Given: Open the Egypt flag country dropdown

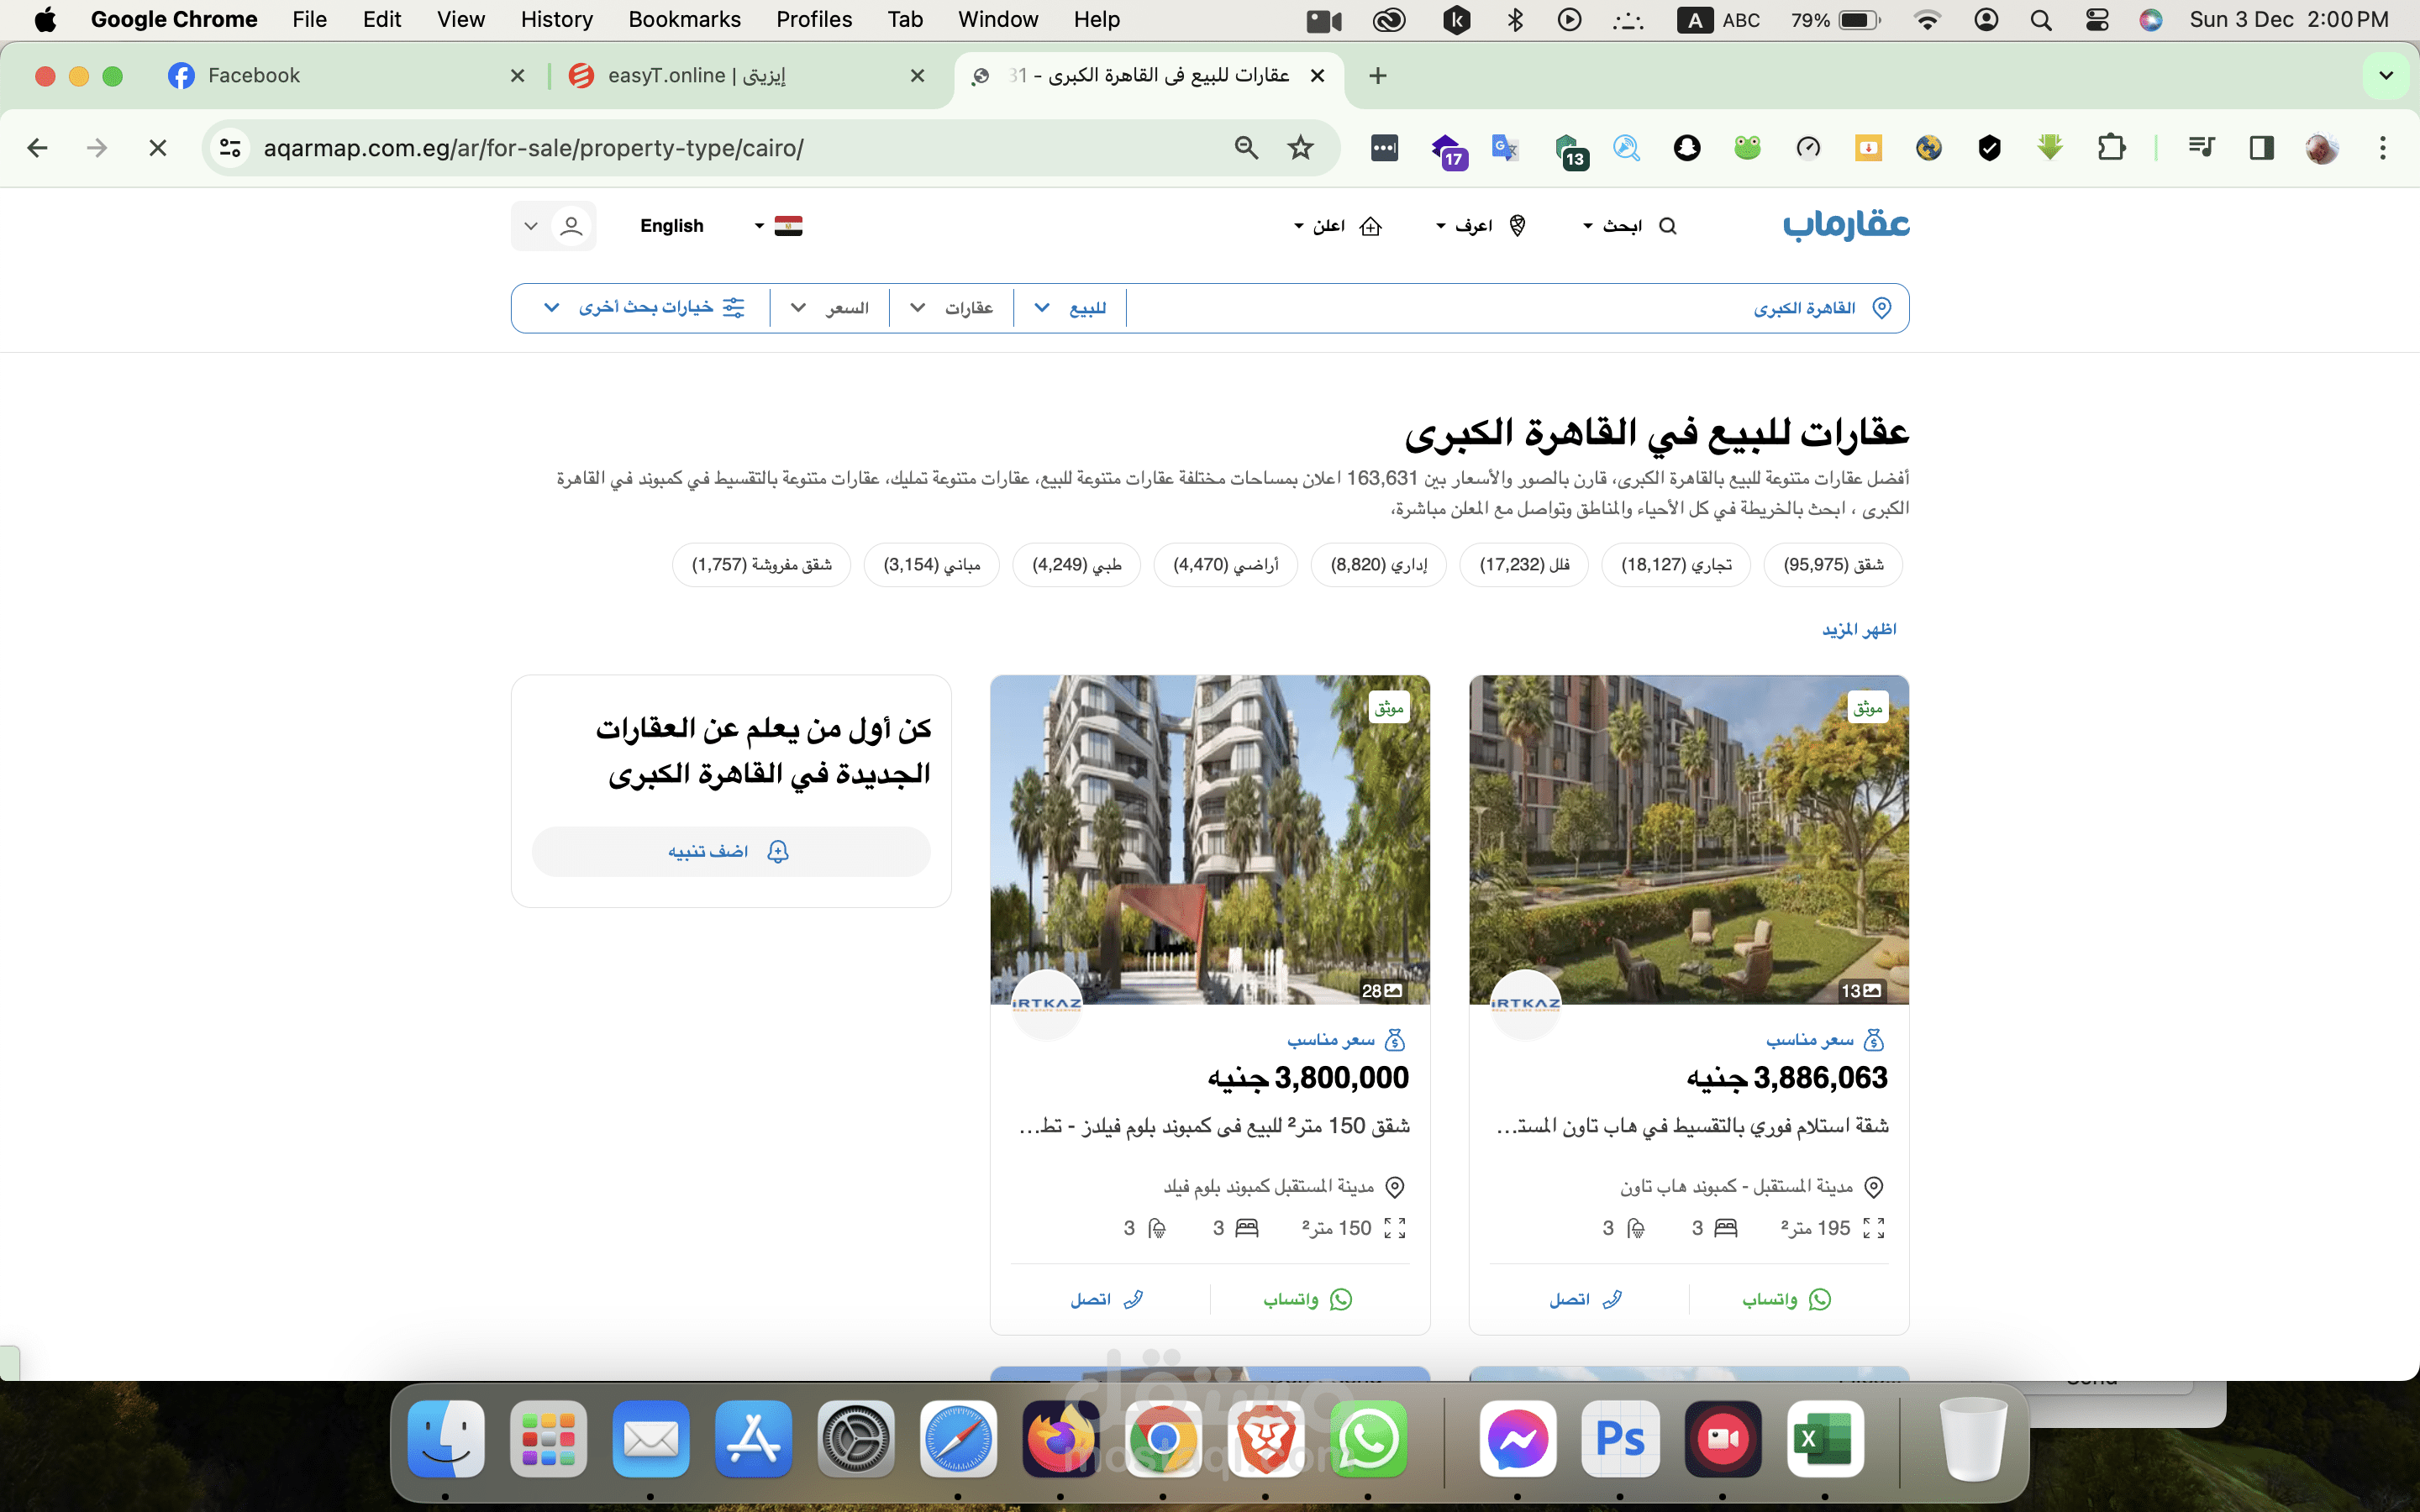Looking at the screenshot, I should coord(779,226).
